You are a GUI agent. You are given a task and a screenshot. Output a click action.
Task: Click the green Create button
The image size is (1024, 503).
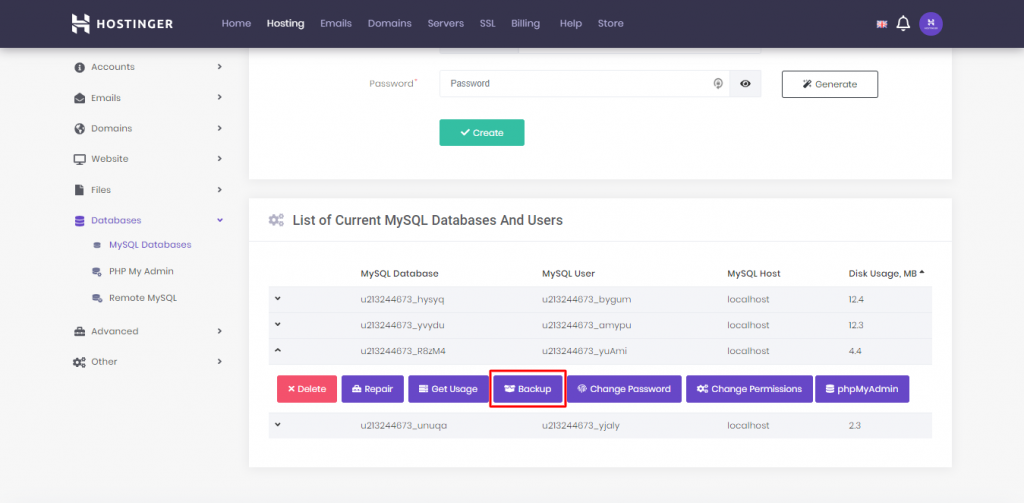point(482,133)
